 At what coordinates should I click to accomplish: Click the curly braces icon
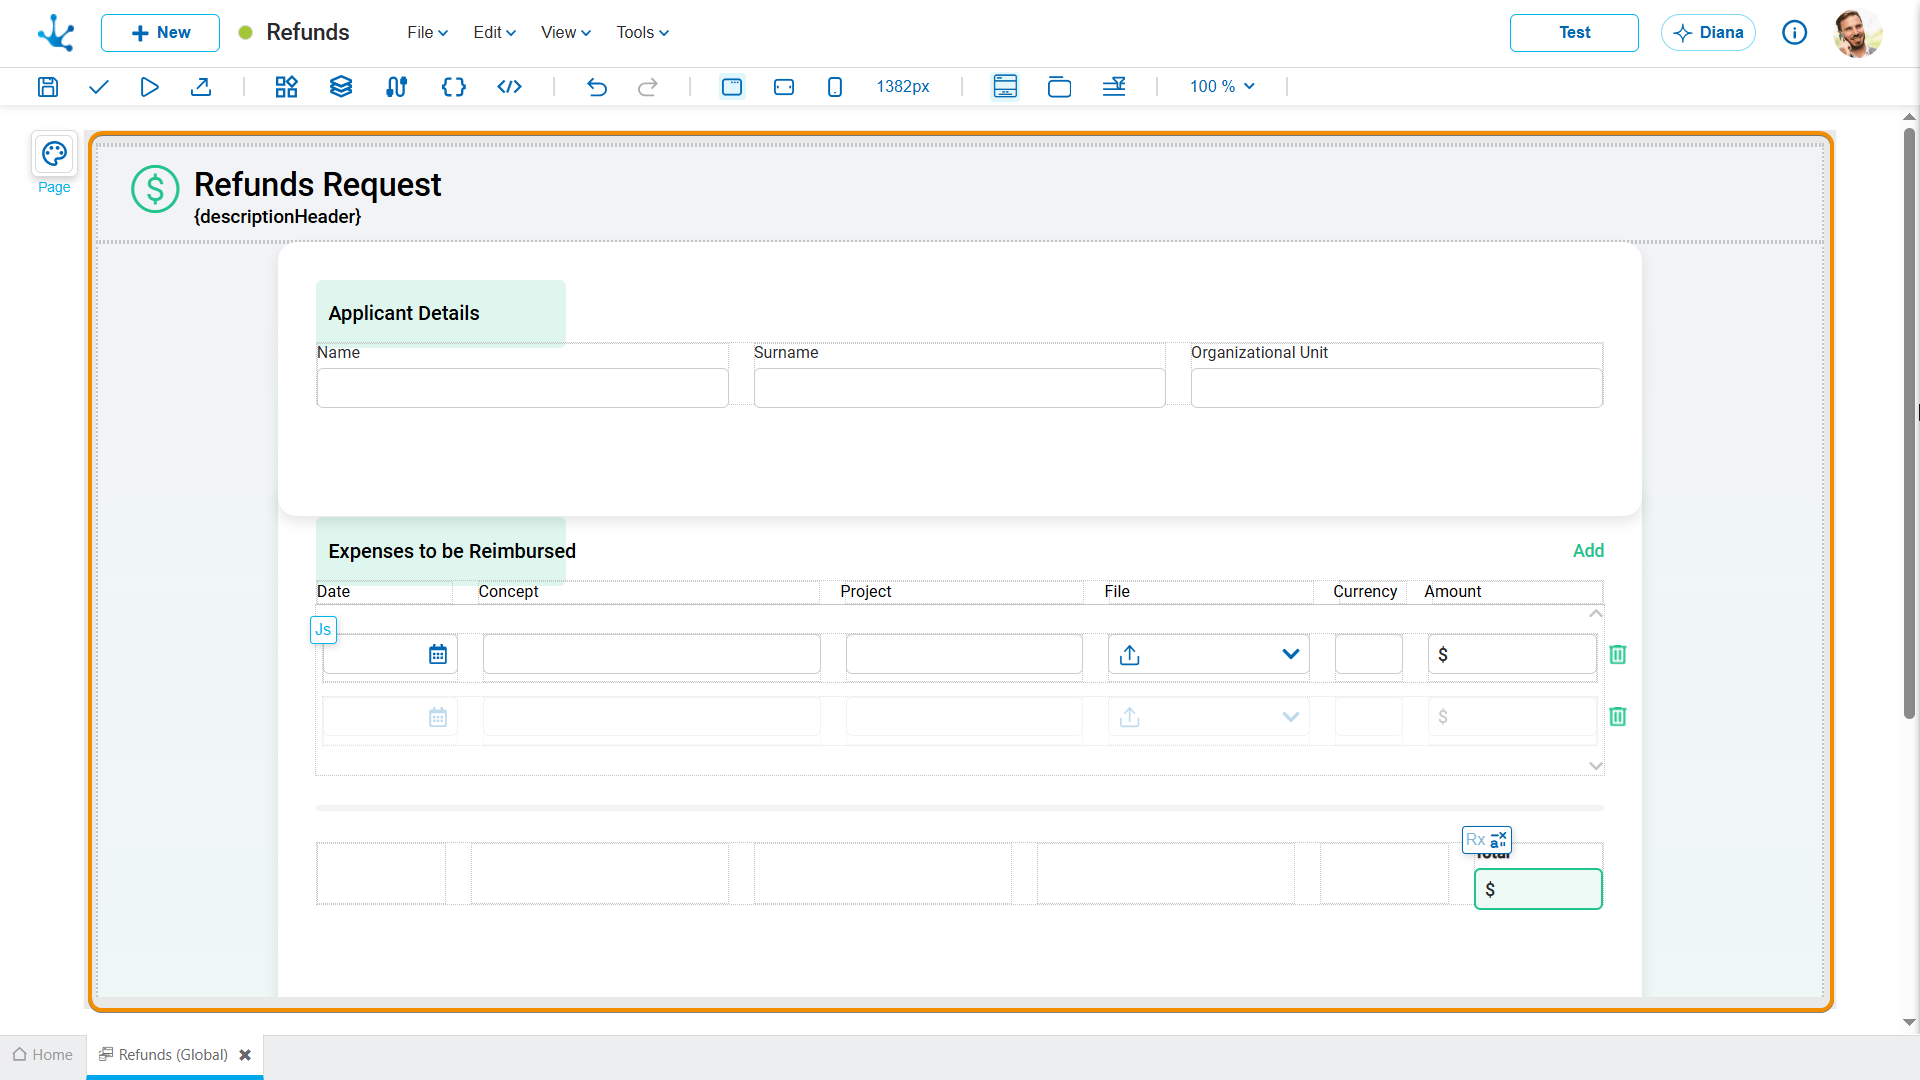click(453, 87)
